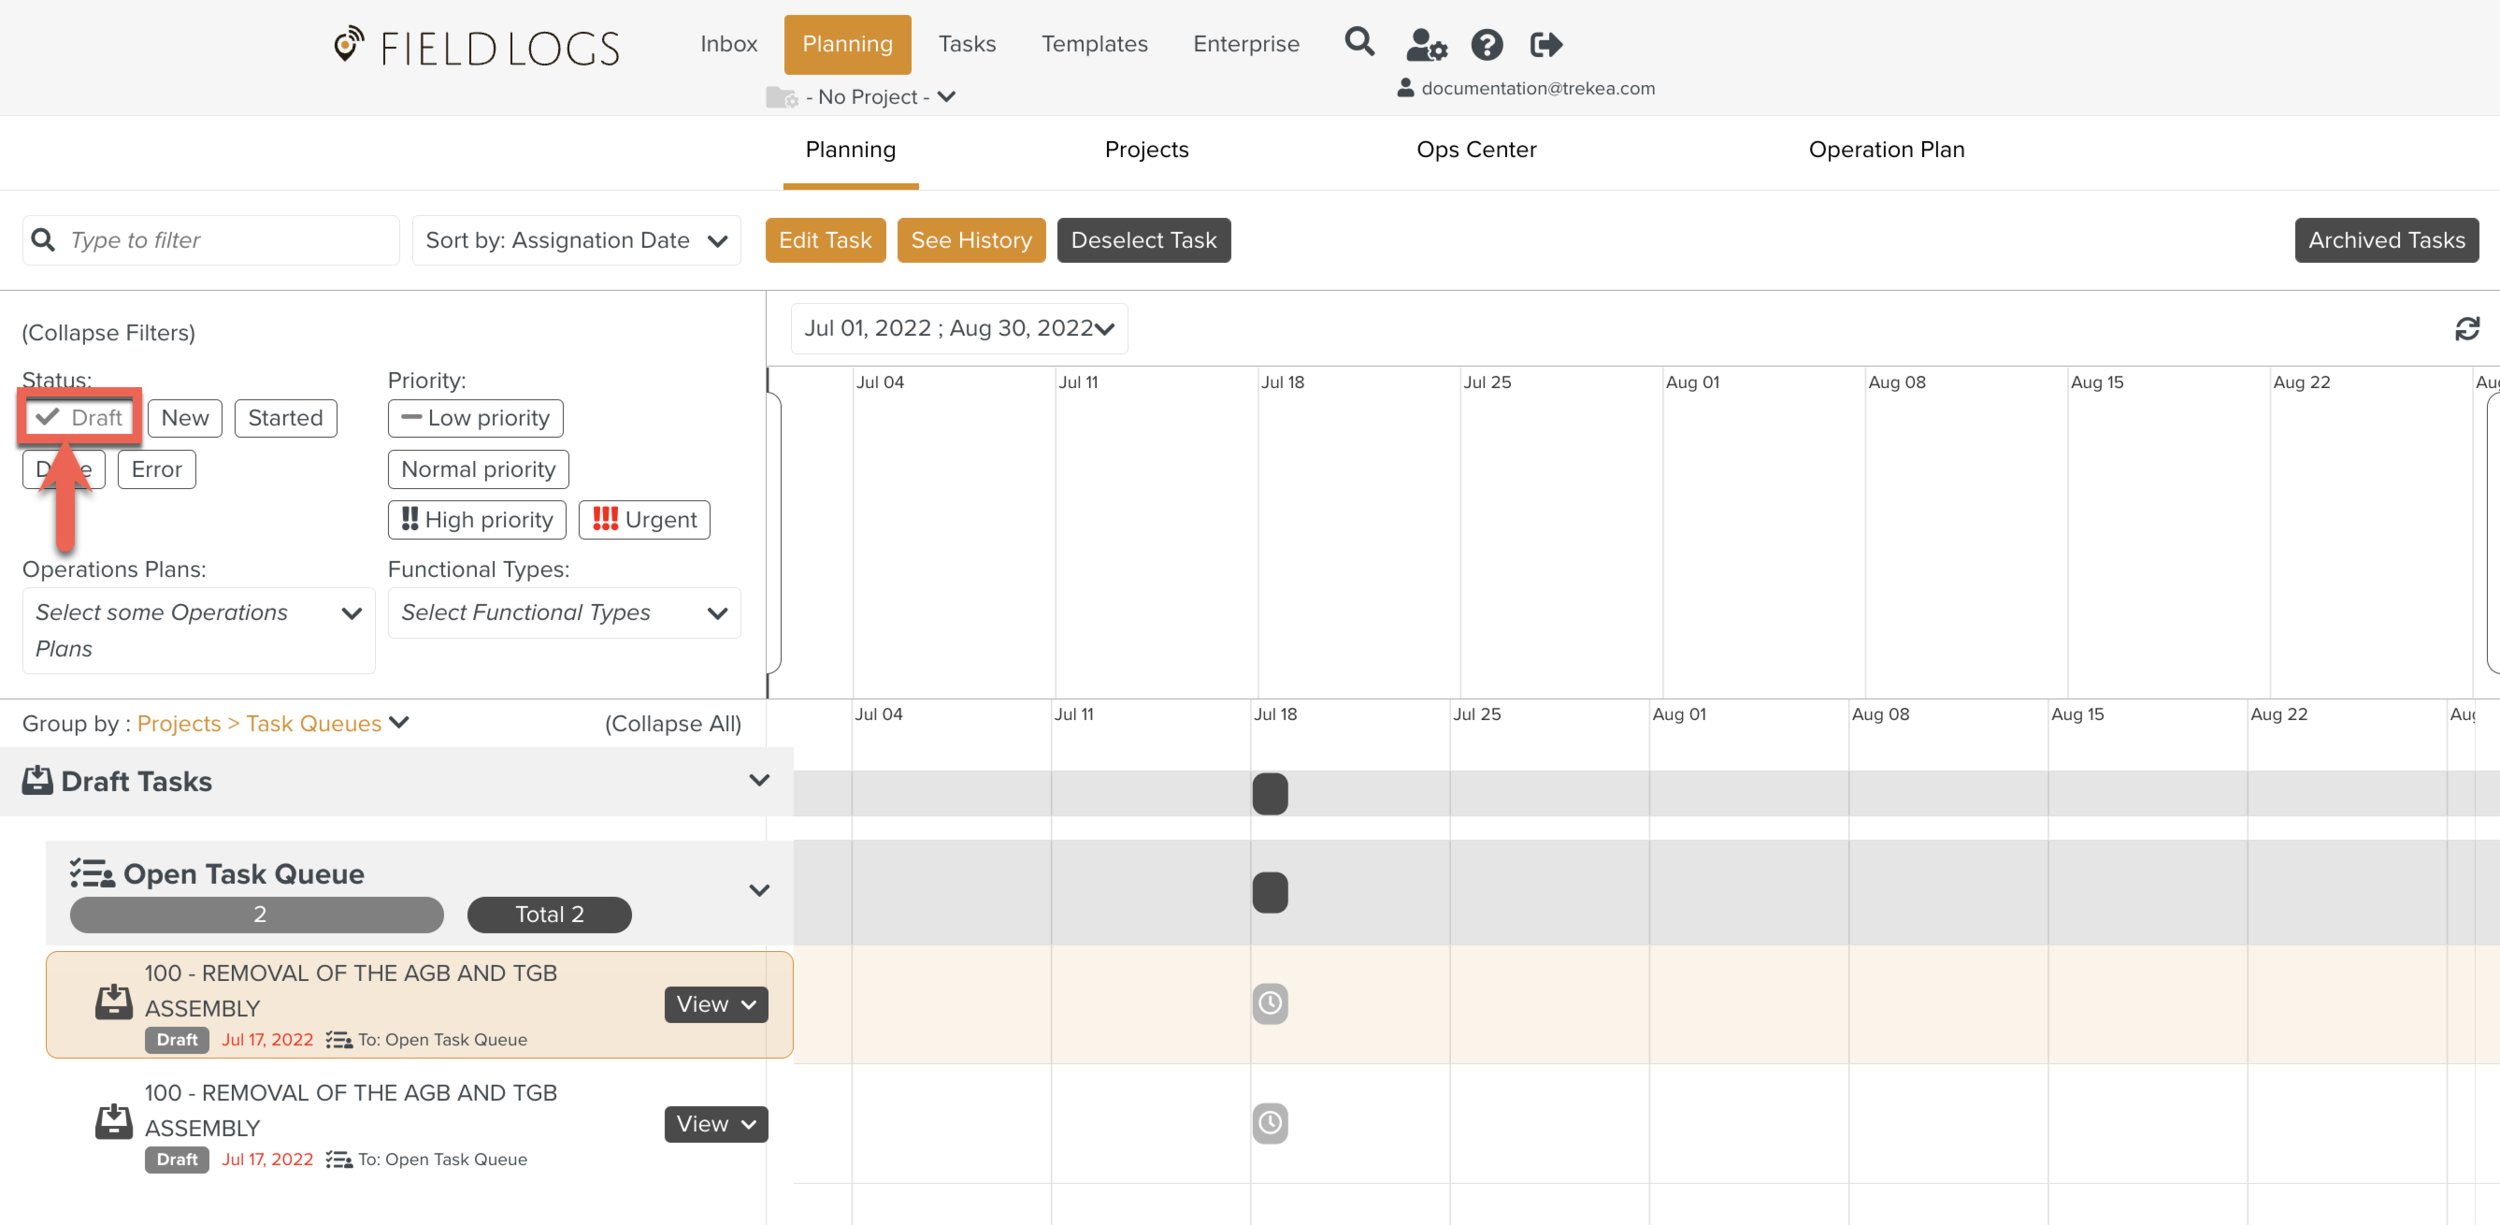Click draft tray icon of second task
Screen dimensions: 2500x1225
click(113, 1122)
